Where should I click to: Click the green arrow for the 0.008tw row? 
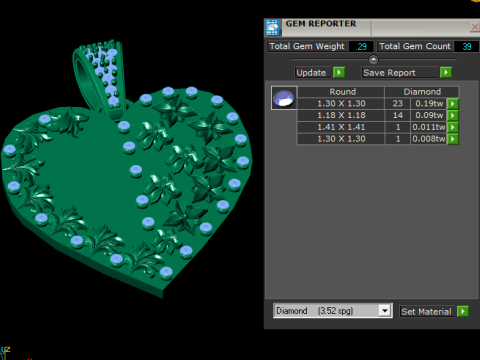453,139
